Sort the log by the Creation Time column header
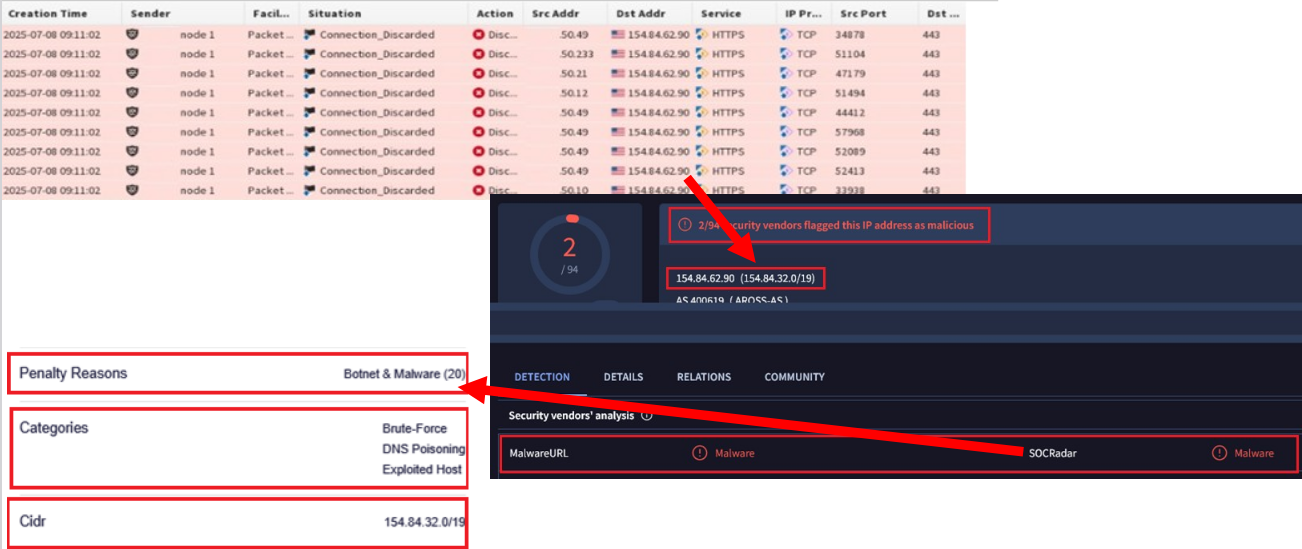 coord(47,14)
